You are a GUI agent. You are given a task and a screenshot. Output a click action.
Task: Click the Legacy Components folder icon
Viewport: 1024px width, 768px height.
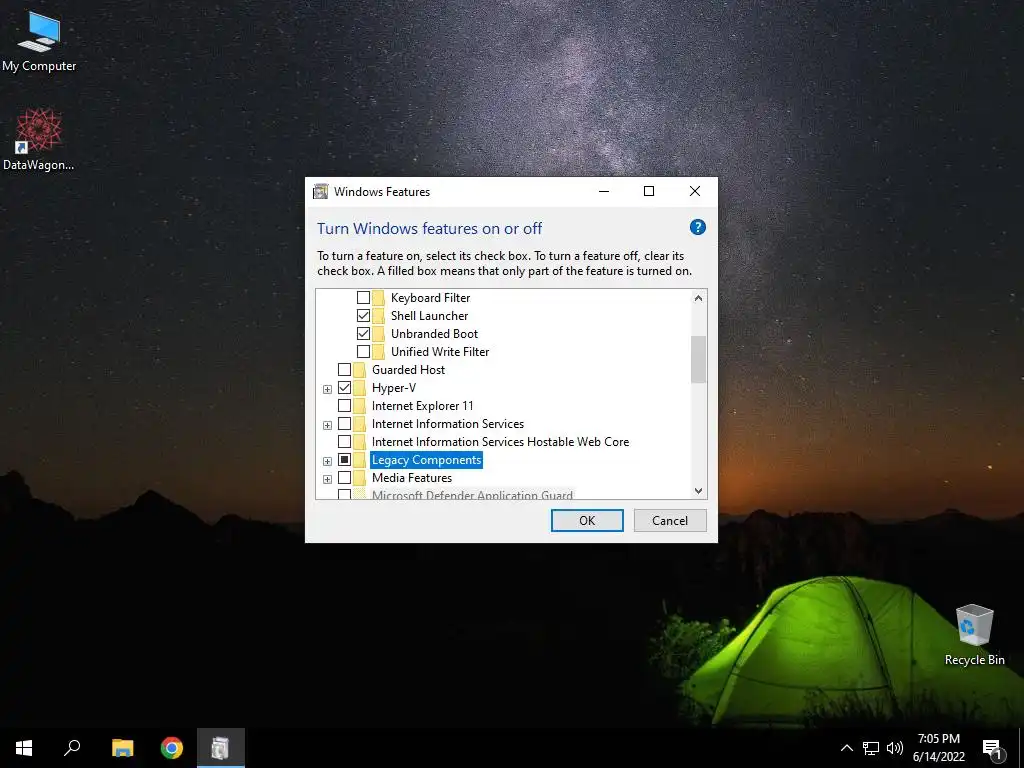[360, 460]
